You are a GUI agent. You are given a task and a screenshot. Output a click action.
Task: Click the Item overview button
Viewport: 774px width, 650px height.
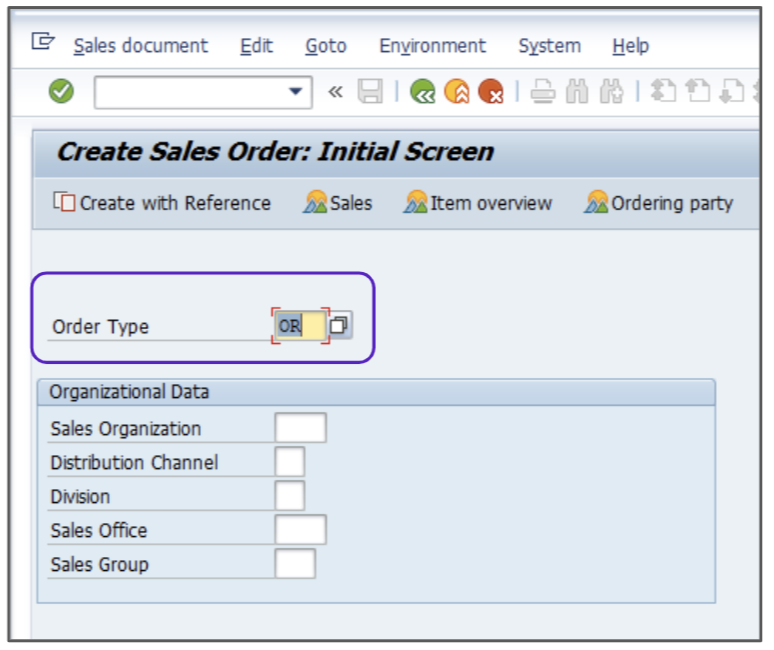click(478, 203)
